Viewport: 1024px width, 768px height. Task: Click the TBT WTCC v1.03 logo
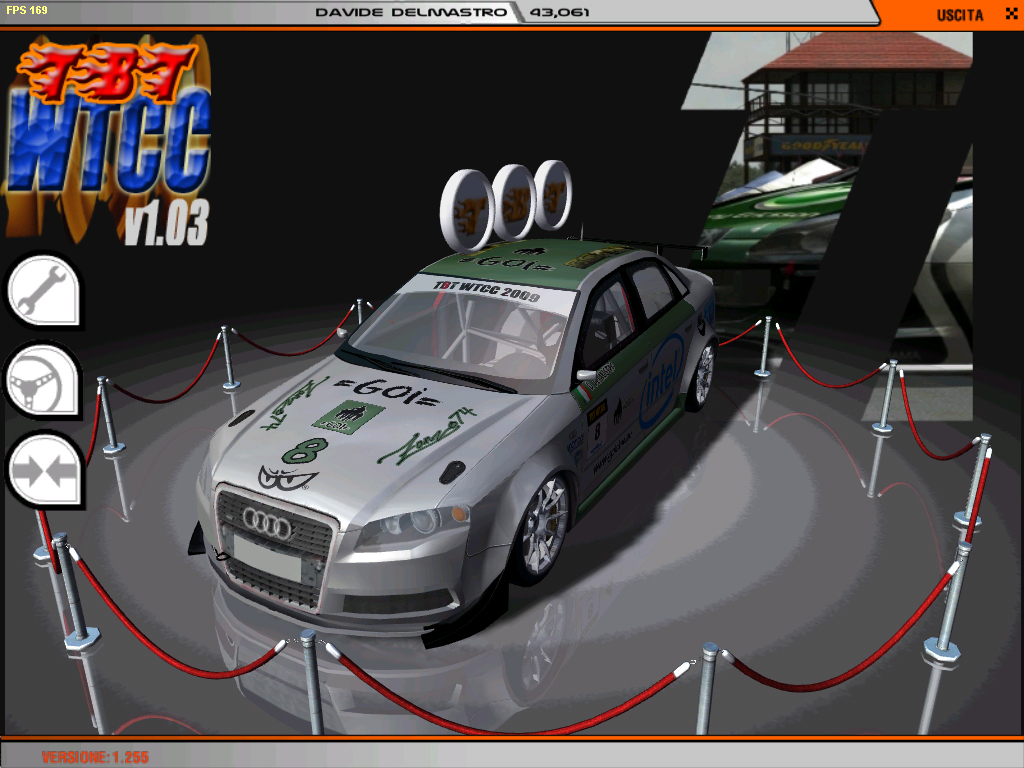(112, 140)
